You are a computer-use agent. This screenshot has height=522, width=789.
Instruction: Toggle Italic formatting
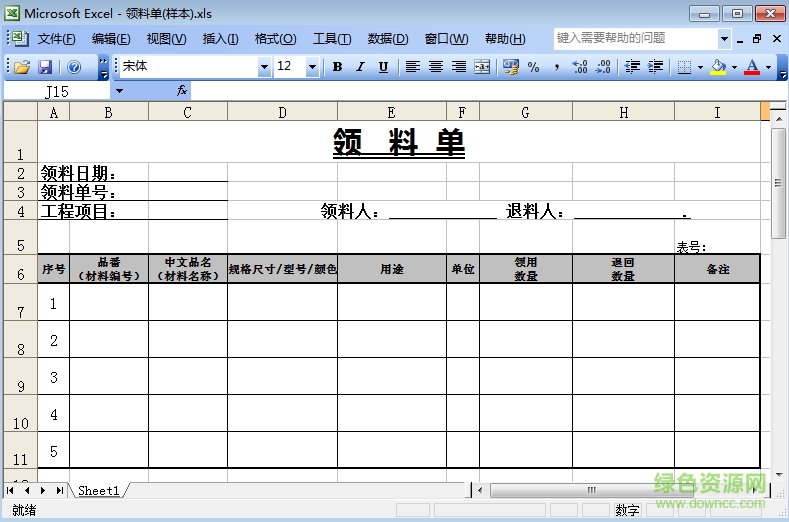click(360, 66)
